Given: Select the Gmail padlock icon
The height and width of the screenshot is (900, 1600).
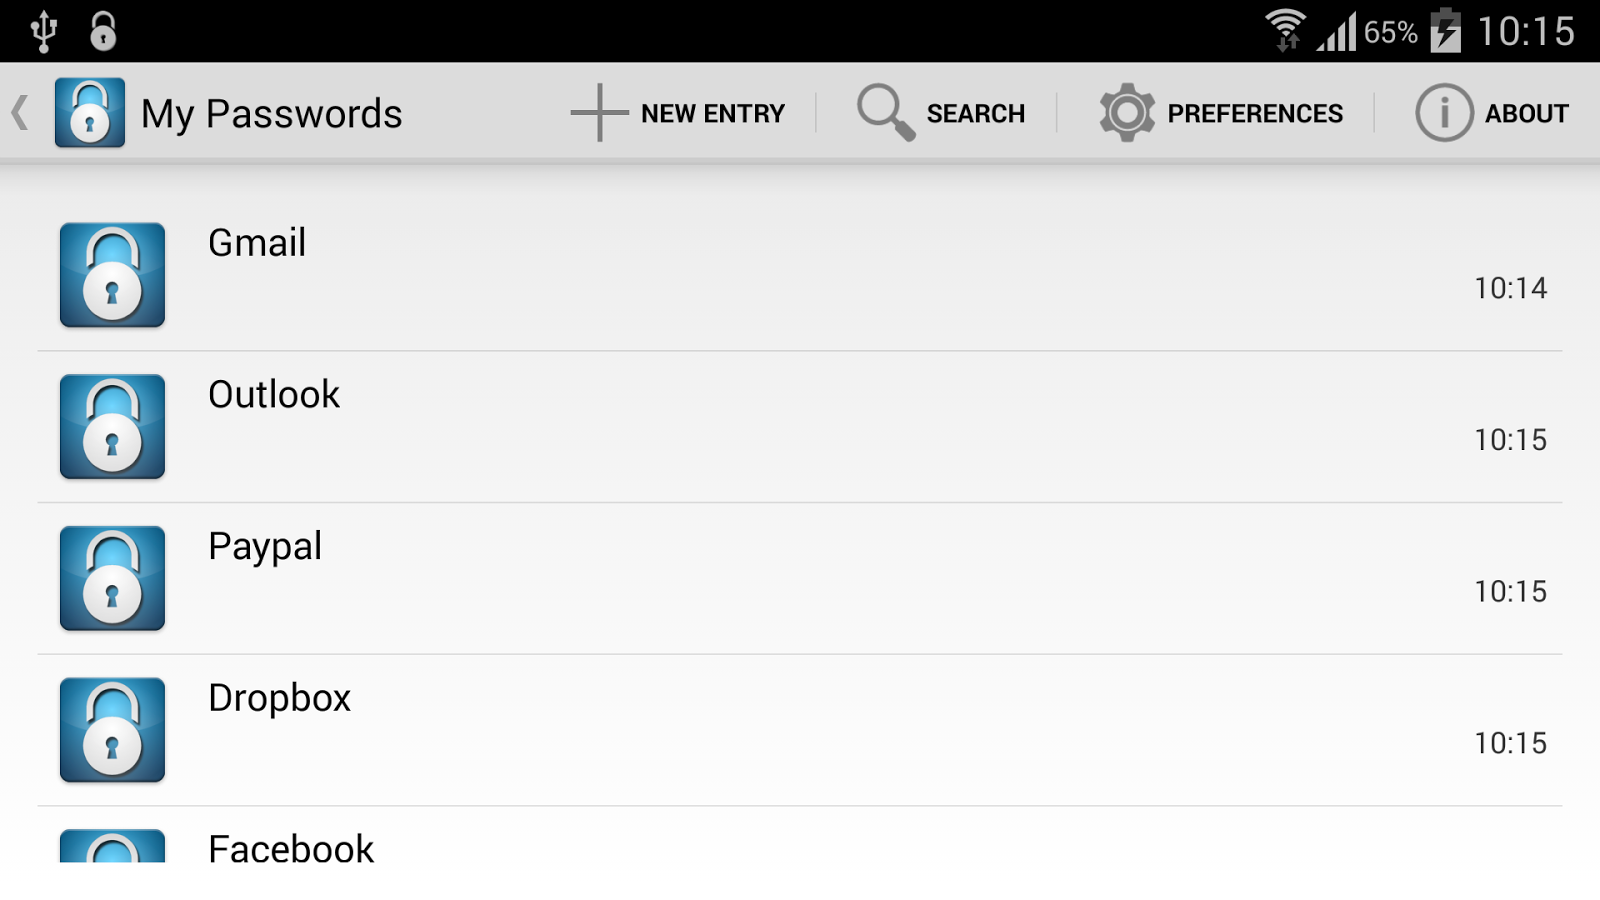Looking at the screenshot, I should click(x=112, y=276).
